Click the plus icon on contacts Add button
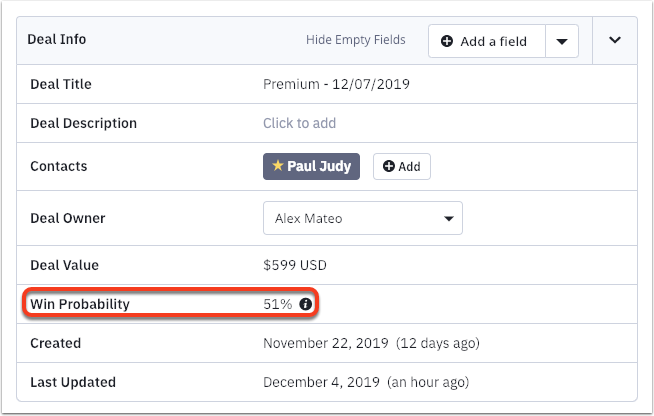Screen dimensions: 654x416 click(388, 167)
